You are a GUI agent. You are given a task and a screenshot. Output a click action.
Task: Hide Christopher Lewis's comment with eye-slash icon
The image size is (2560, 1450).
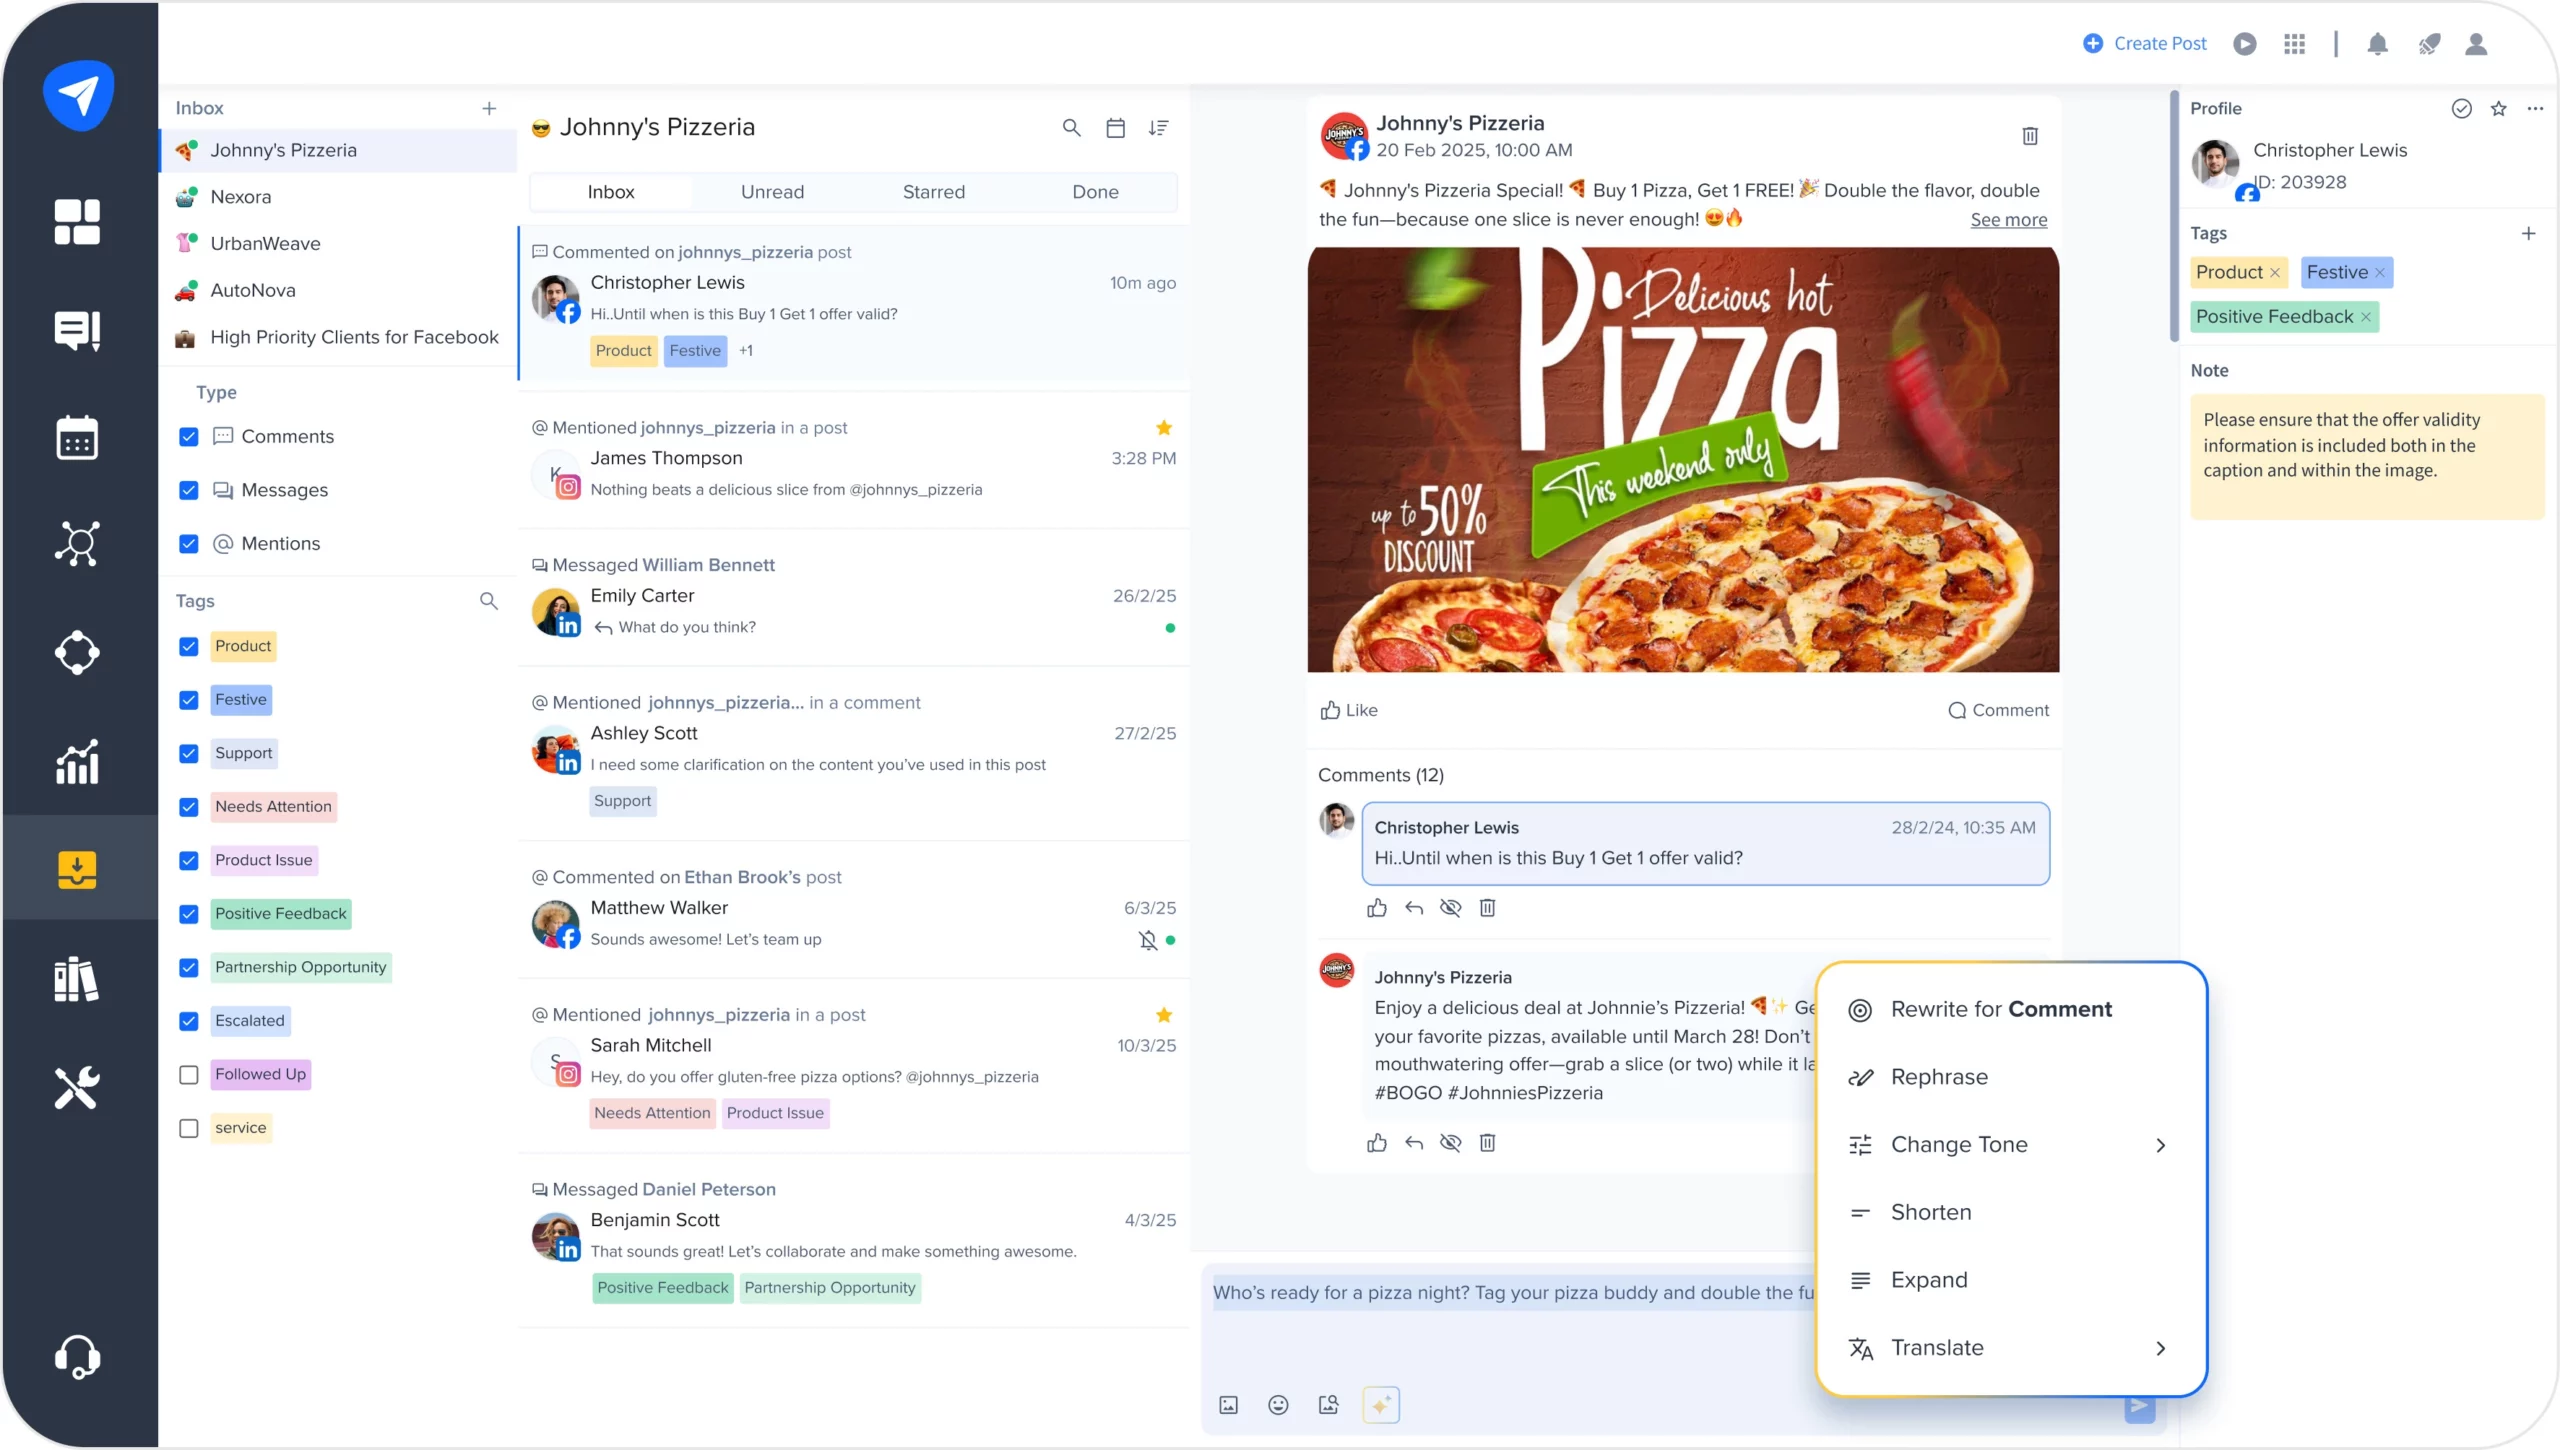(1450, 908)
